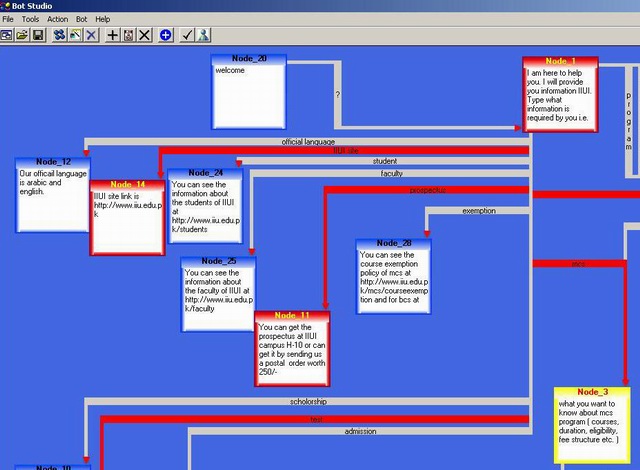Click the red 'IIUI site' connector
This screenshot has height=470, width=640.
coord(346,151)
